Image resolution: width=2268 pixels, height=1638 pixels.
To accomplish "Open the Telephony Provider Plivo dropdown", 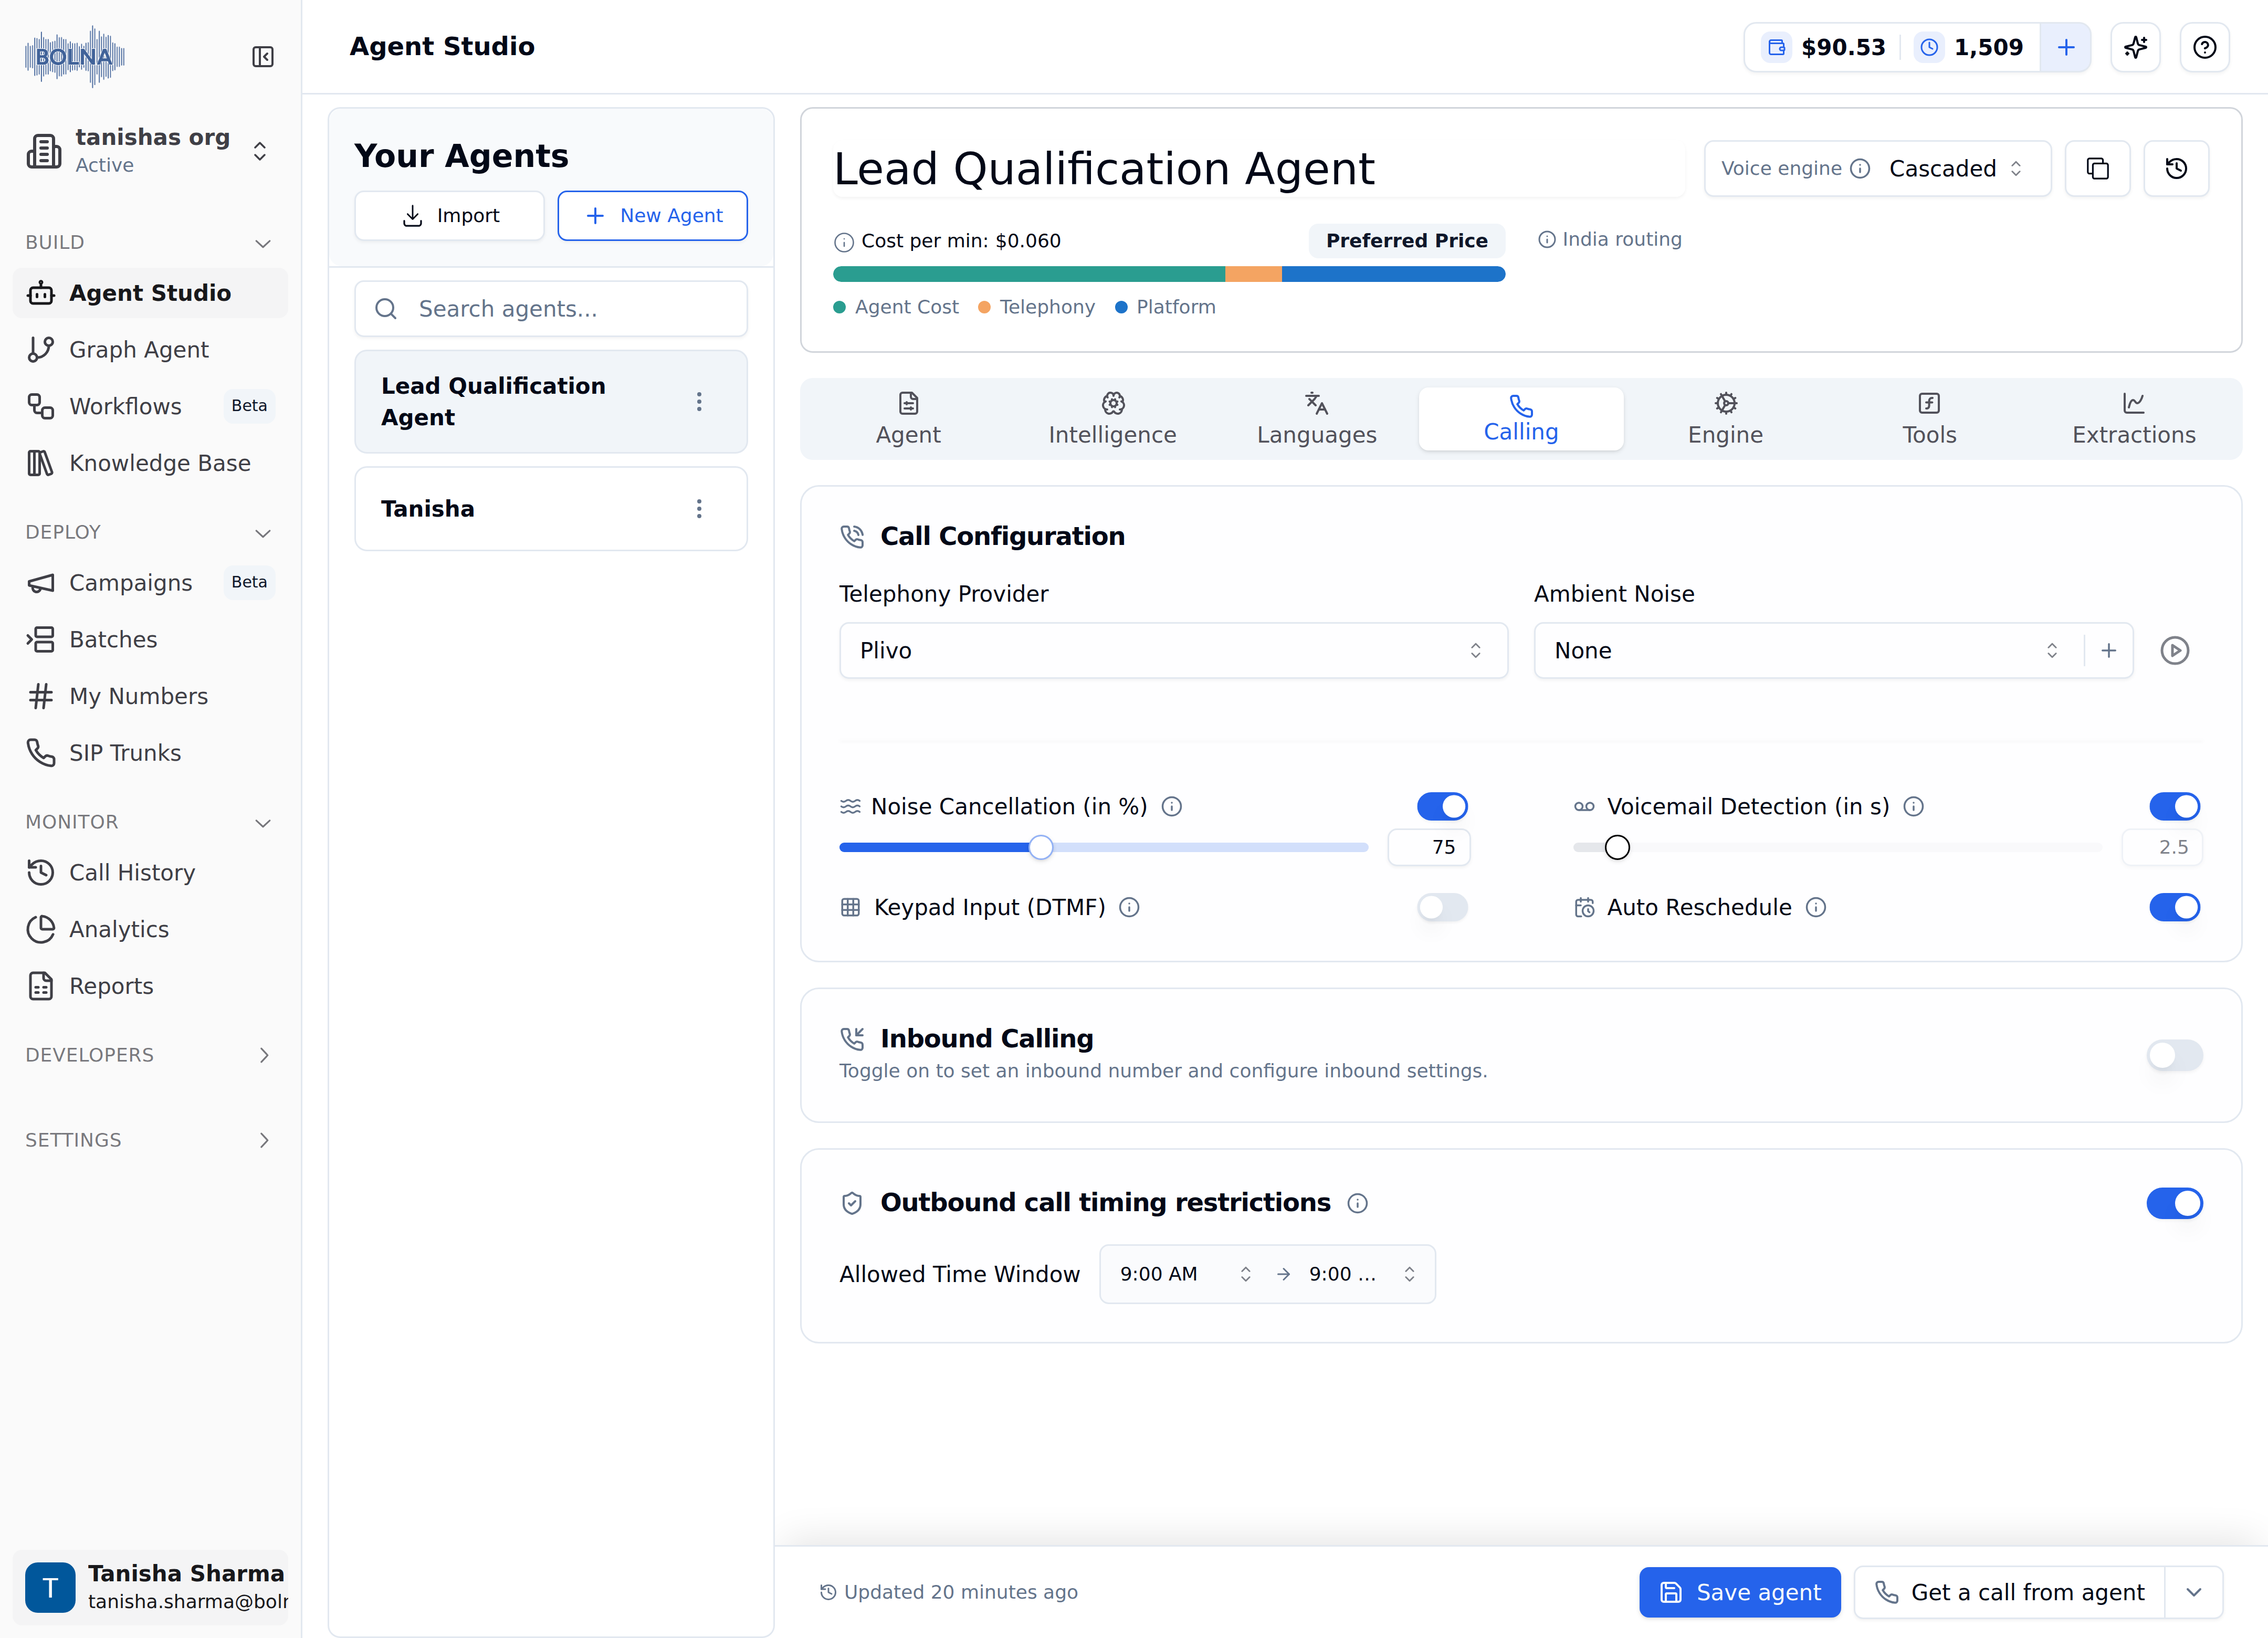I will pyautogui.click(x=1173, y=651).
